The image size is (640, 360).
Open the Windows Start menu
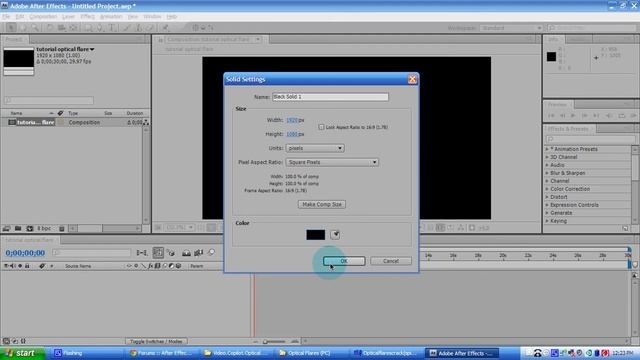(22, 353)
